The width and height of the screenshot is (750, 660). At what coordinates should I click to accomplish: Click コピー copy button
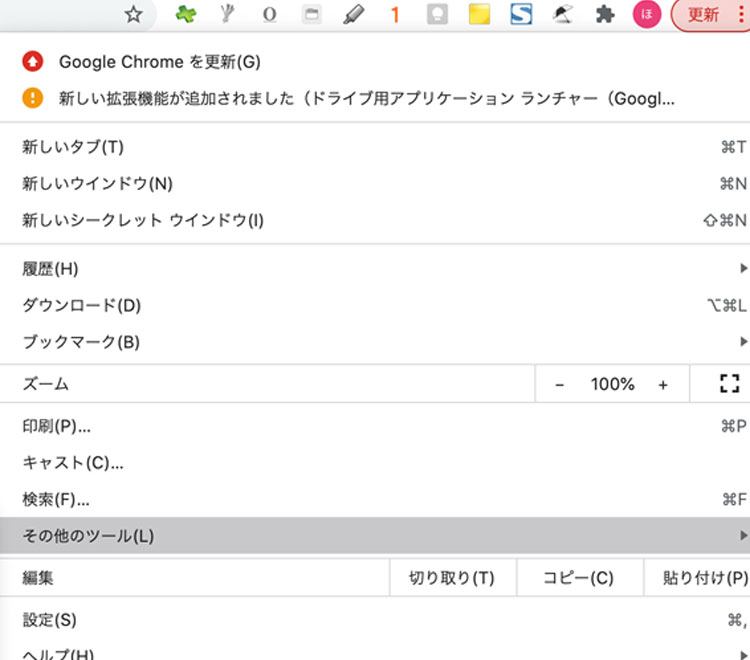click(578, 578)
